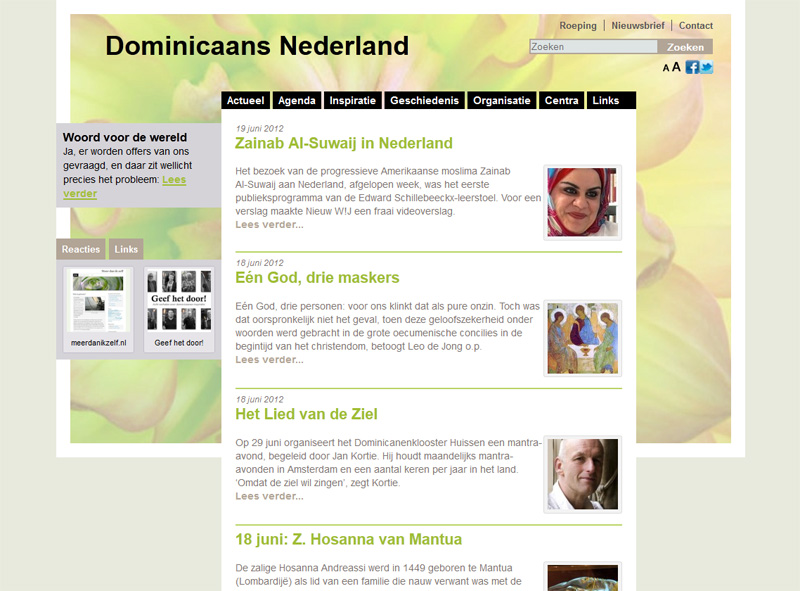Open the meerdanikzelf.nl thumbnail
Screen dimensions: 800x591
click(x=98, y=309)
